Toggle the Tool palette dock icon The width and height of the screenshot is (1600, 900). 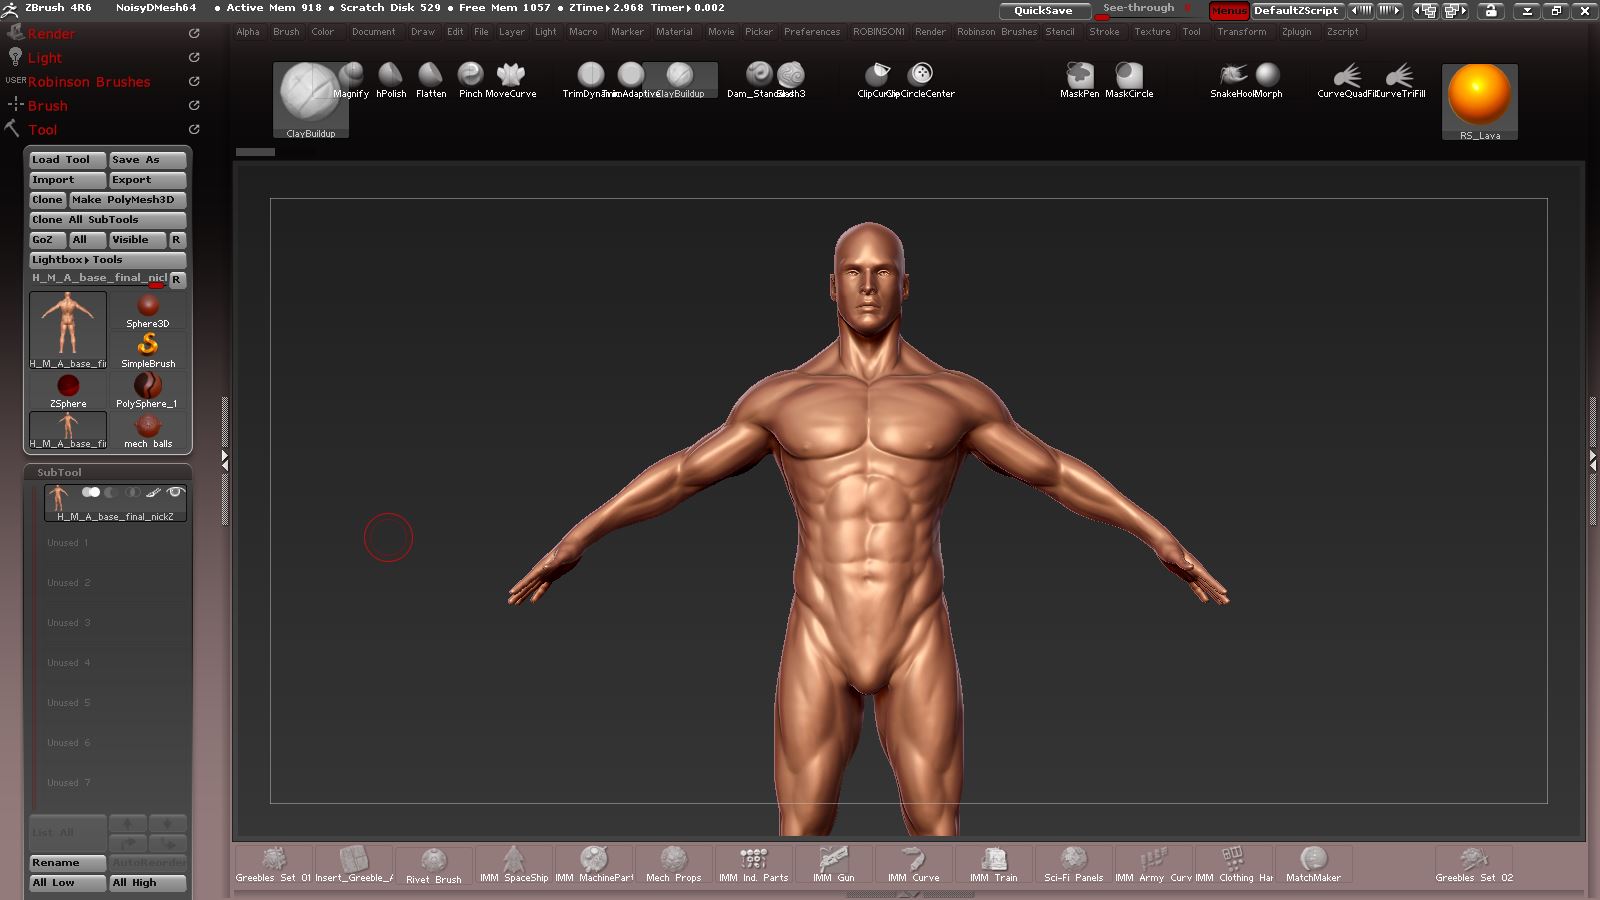coord(194,129)
